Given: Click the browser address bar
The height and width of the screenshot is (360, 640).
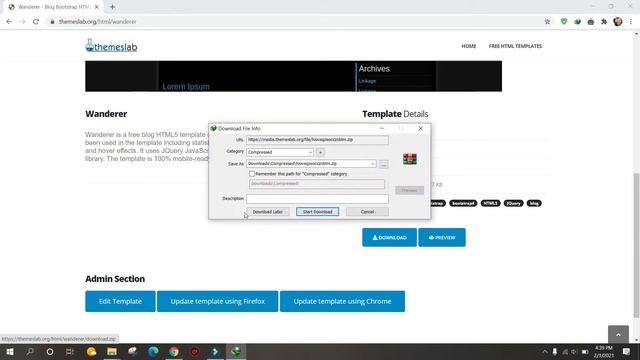Looking at the screenshot, I should [x=294, y=22].
